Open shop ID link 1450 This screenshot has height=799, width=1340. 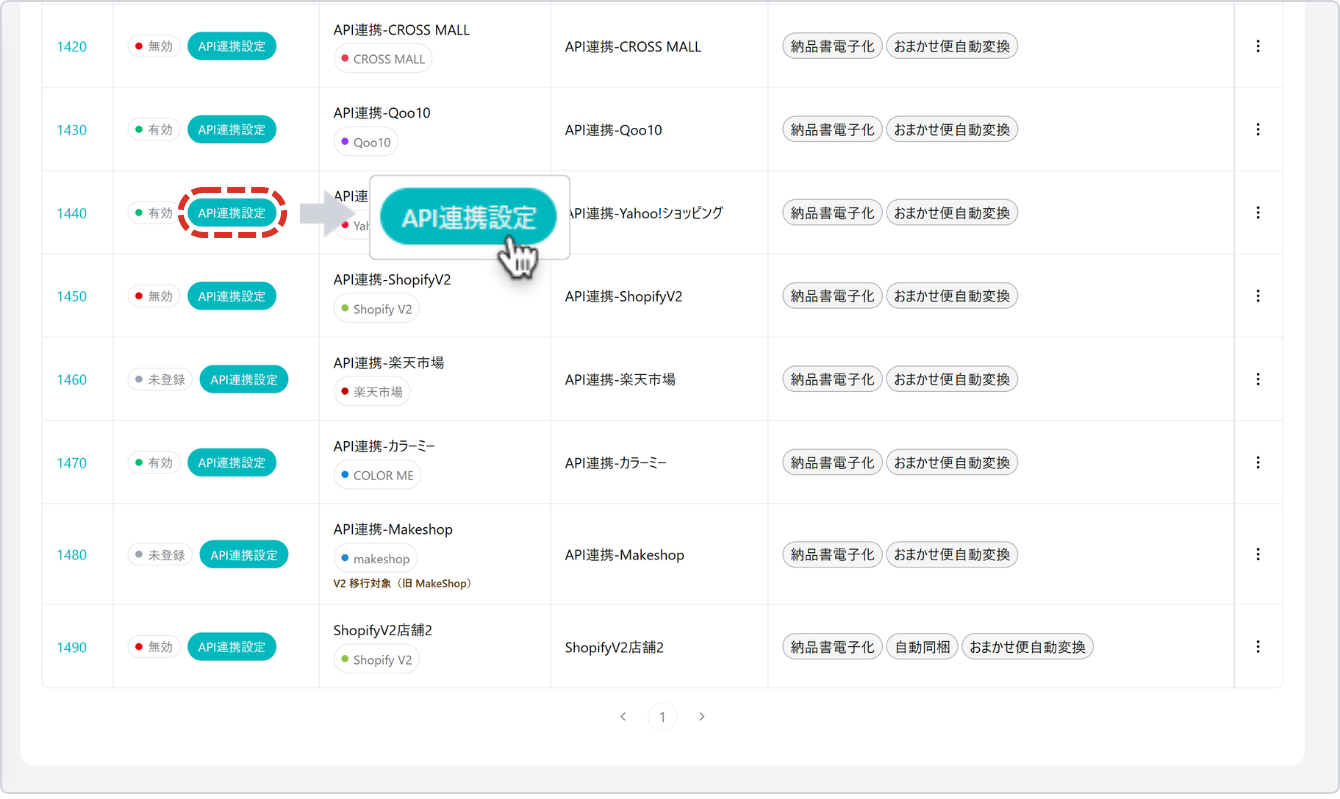pos(71,296)
